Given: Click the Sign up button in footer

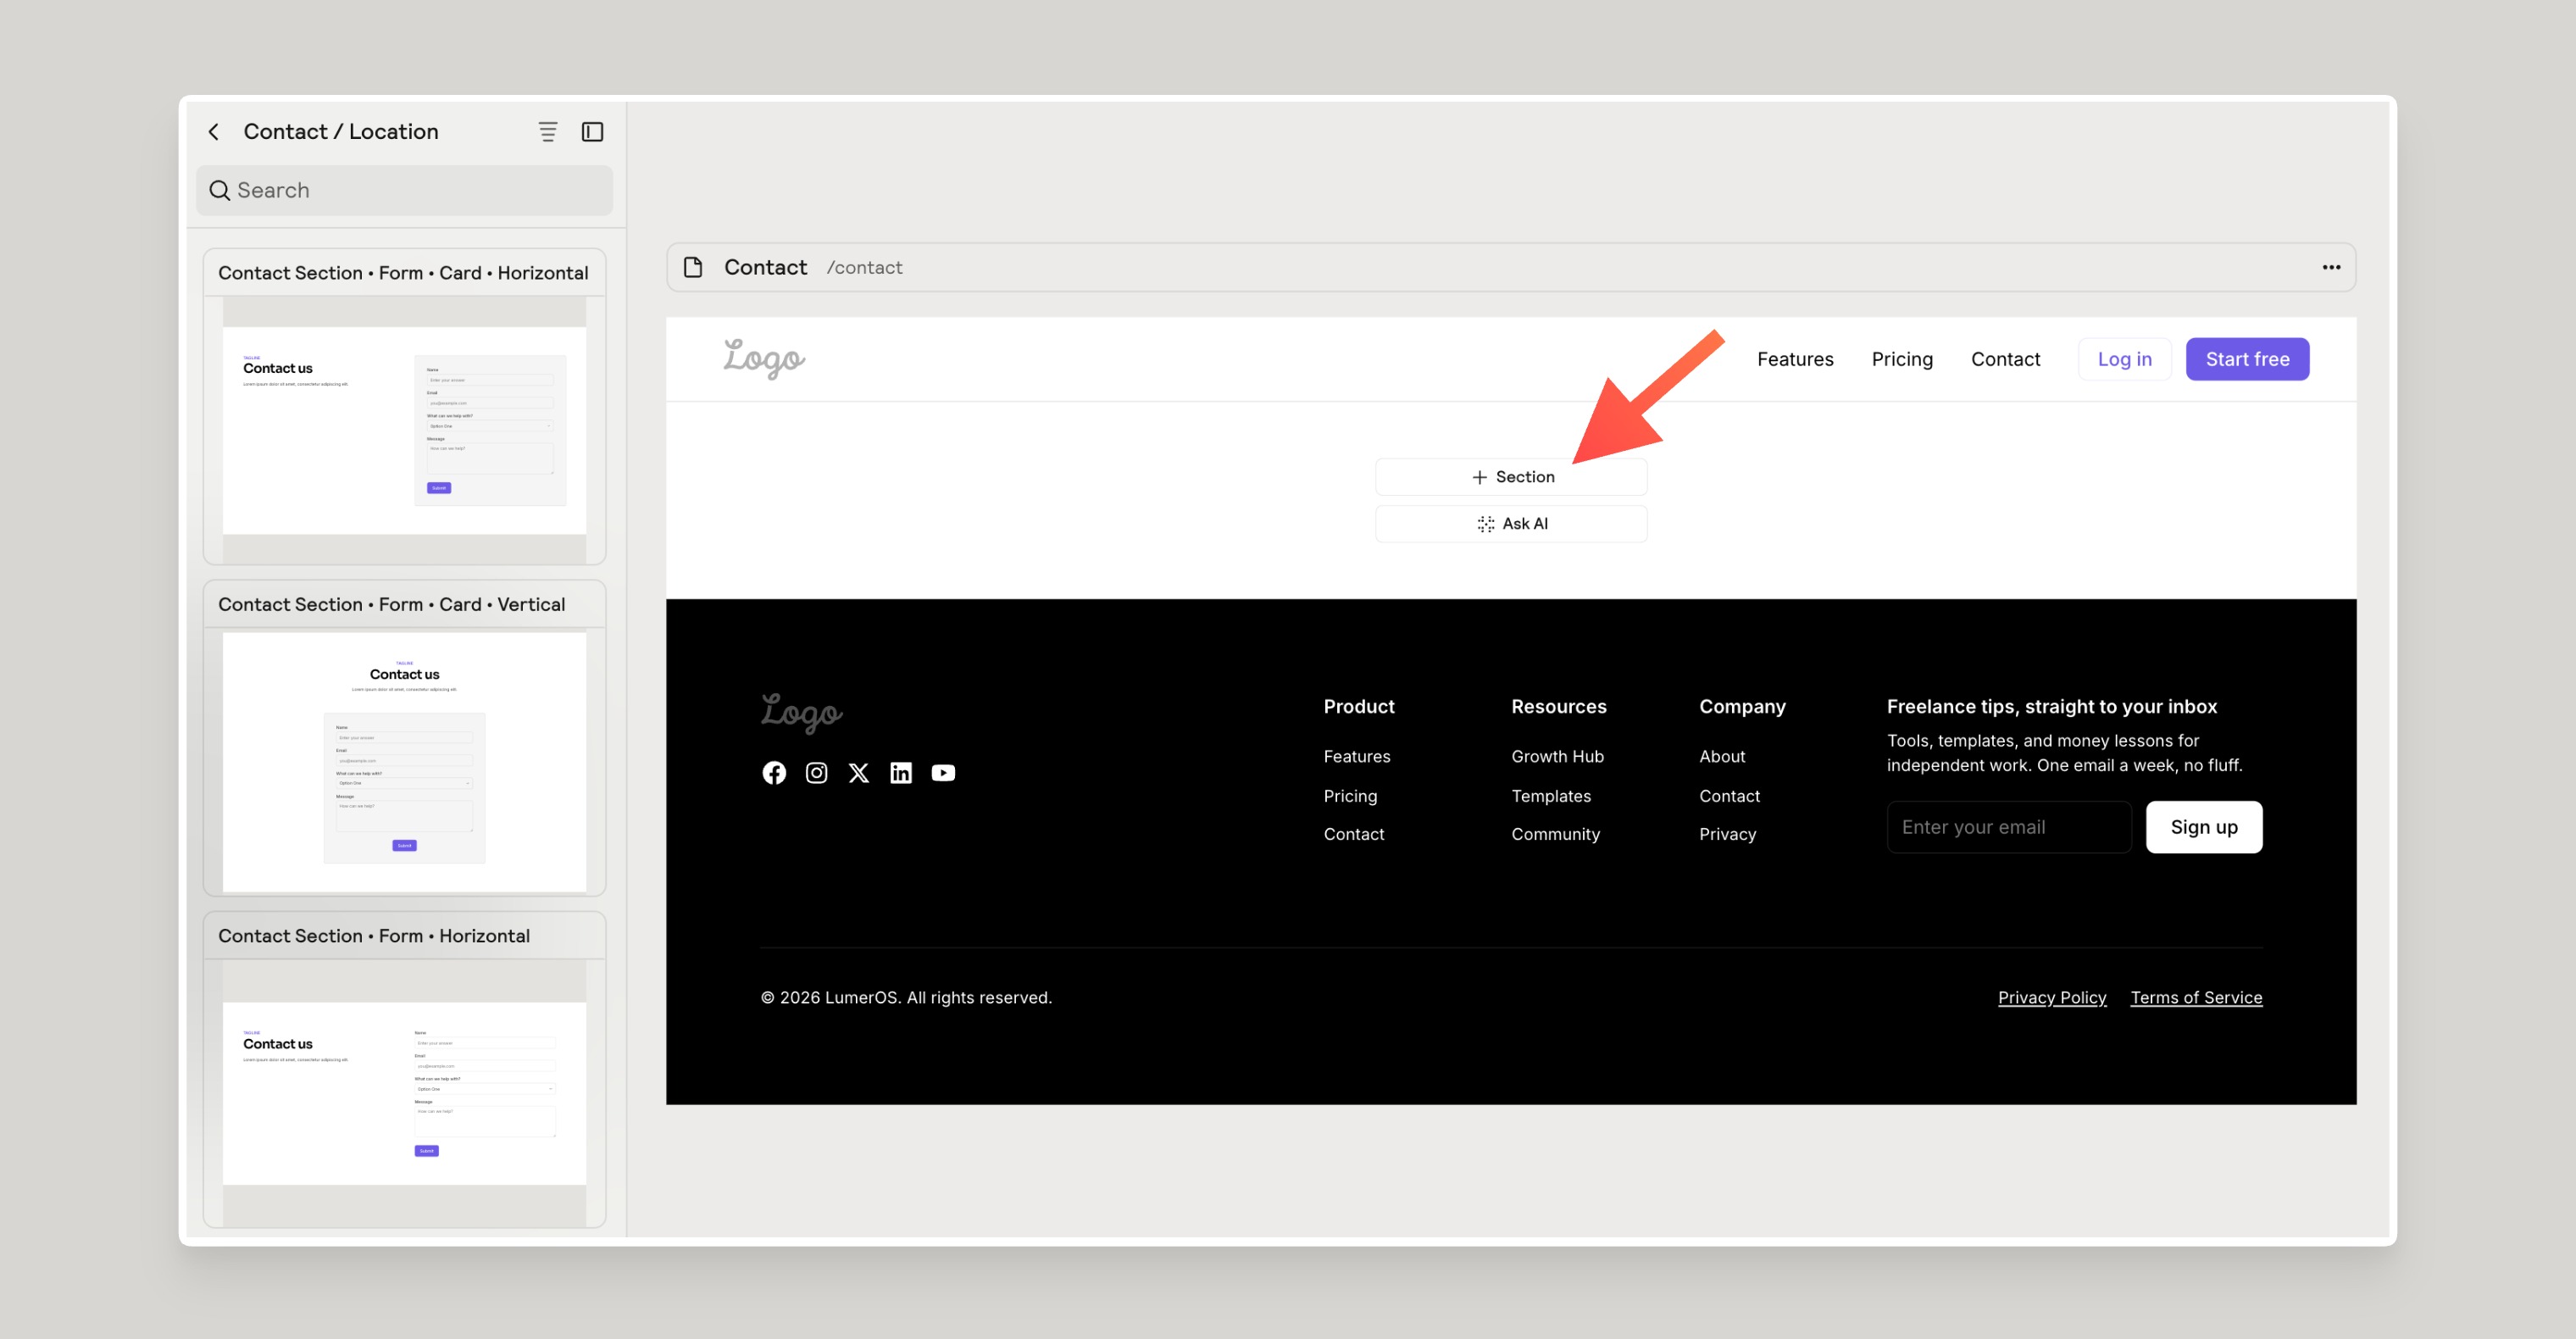Looking at the screenshot, I should [2204, 827].
